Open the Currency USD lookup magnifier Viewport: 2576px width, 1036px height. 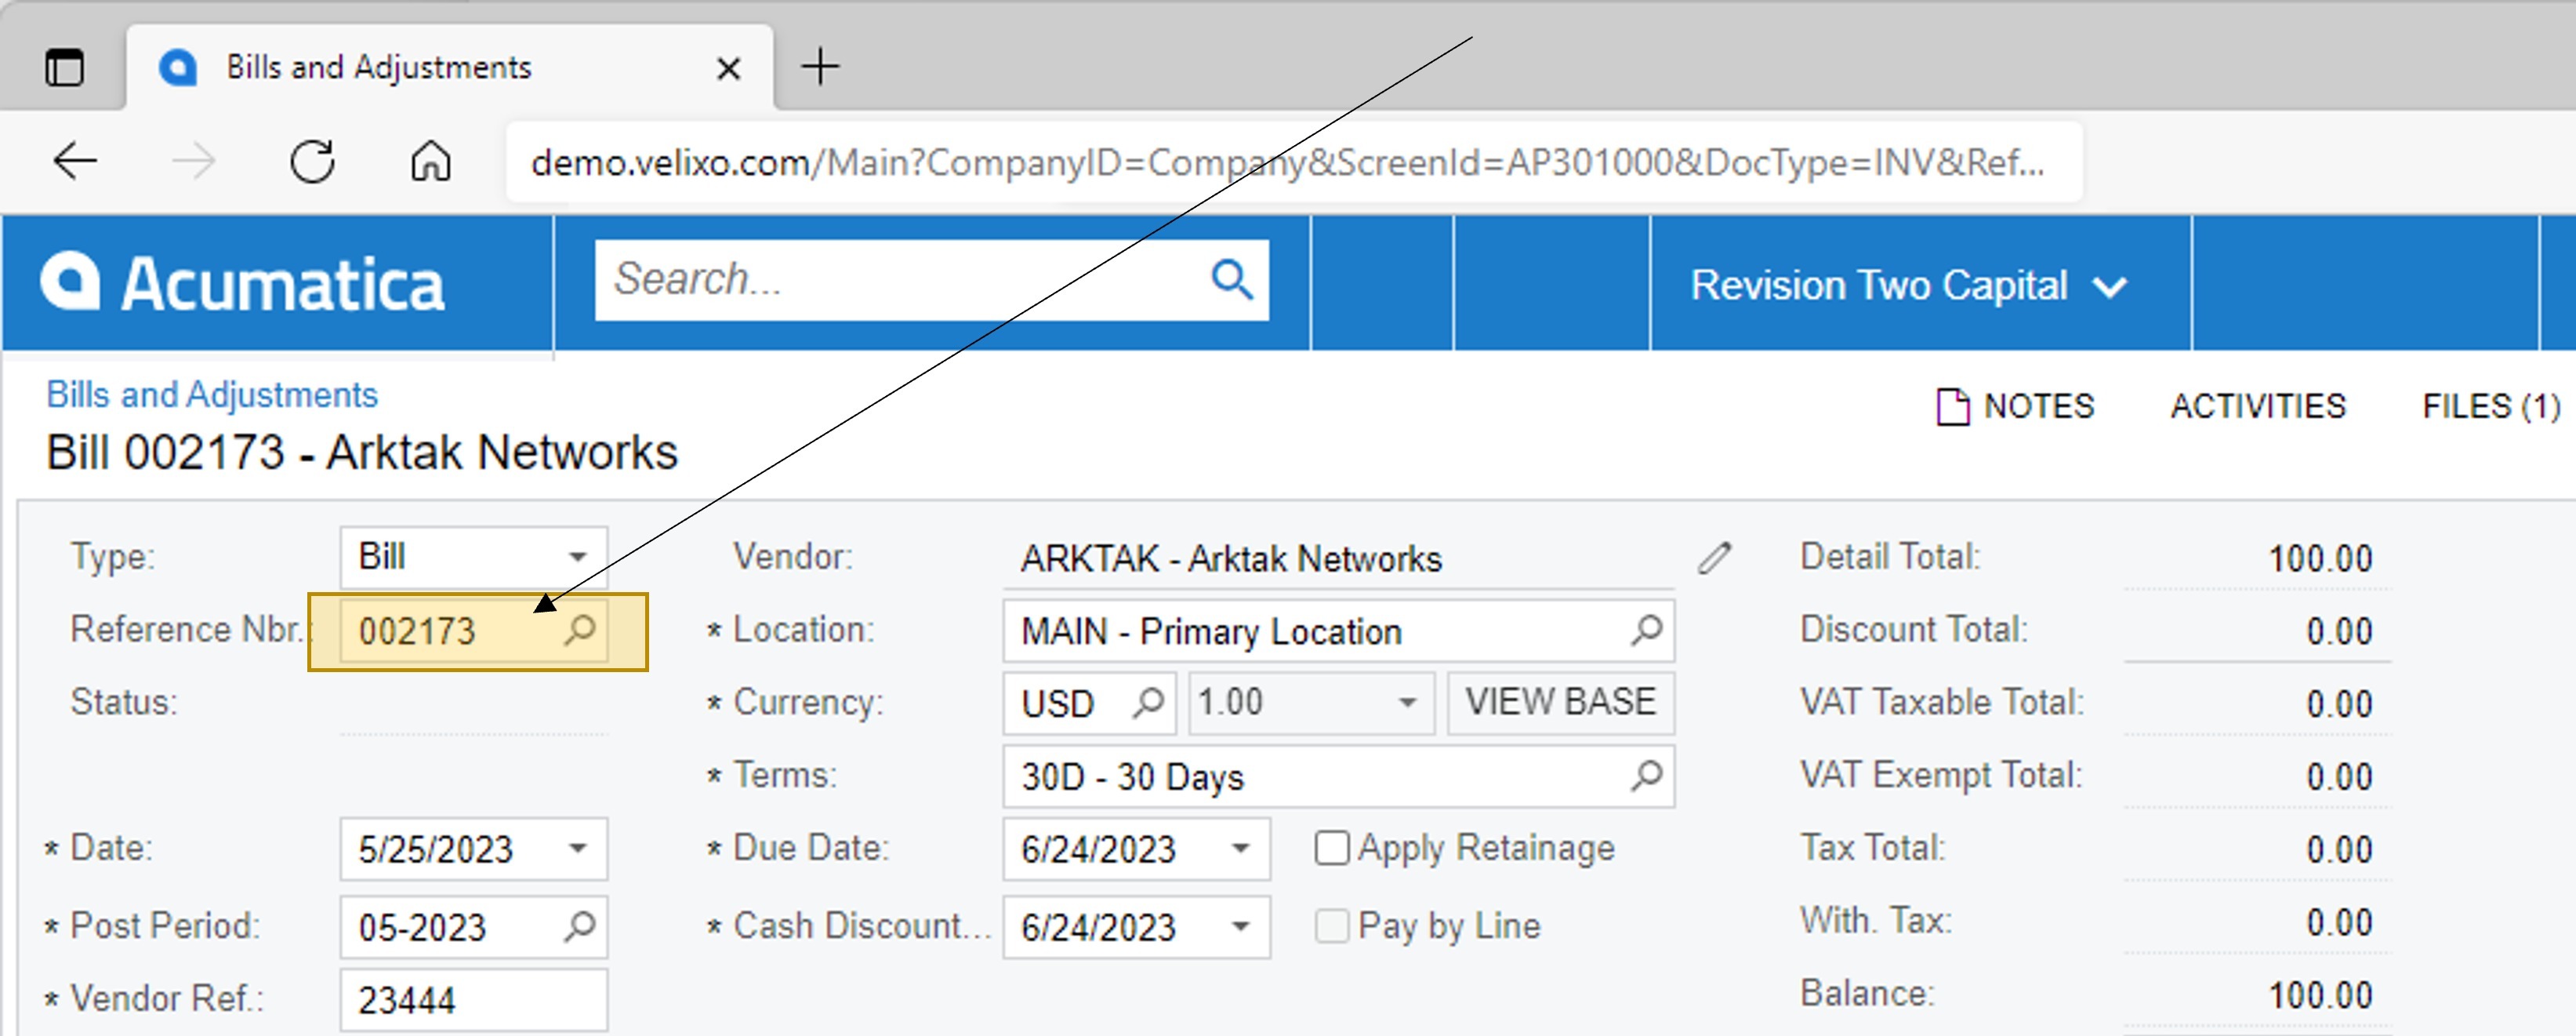click(x=1148, y=703)
